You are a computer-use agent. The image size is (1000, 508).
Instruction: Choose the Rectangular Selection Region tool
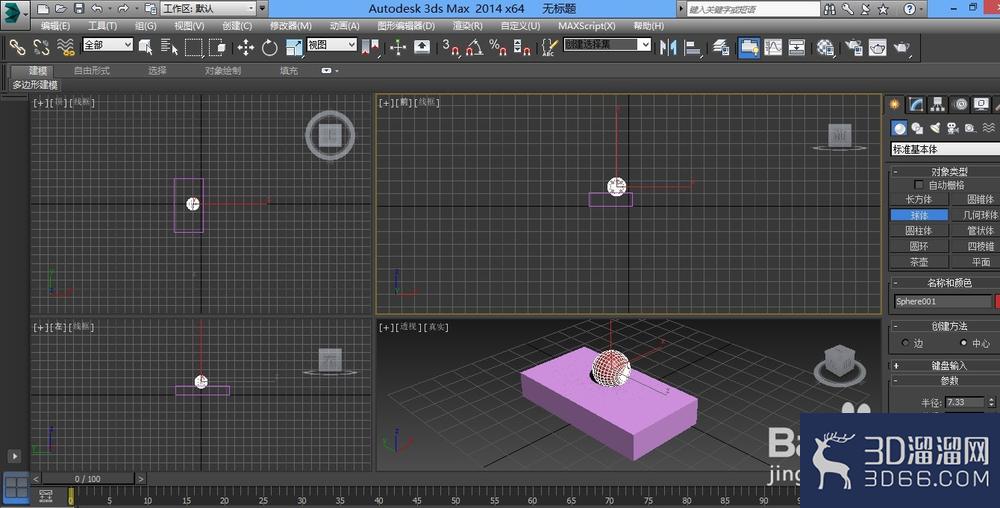(193, 47)
